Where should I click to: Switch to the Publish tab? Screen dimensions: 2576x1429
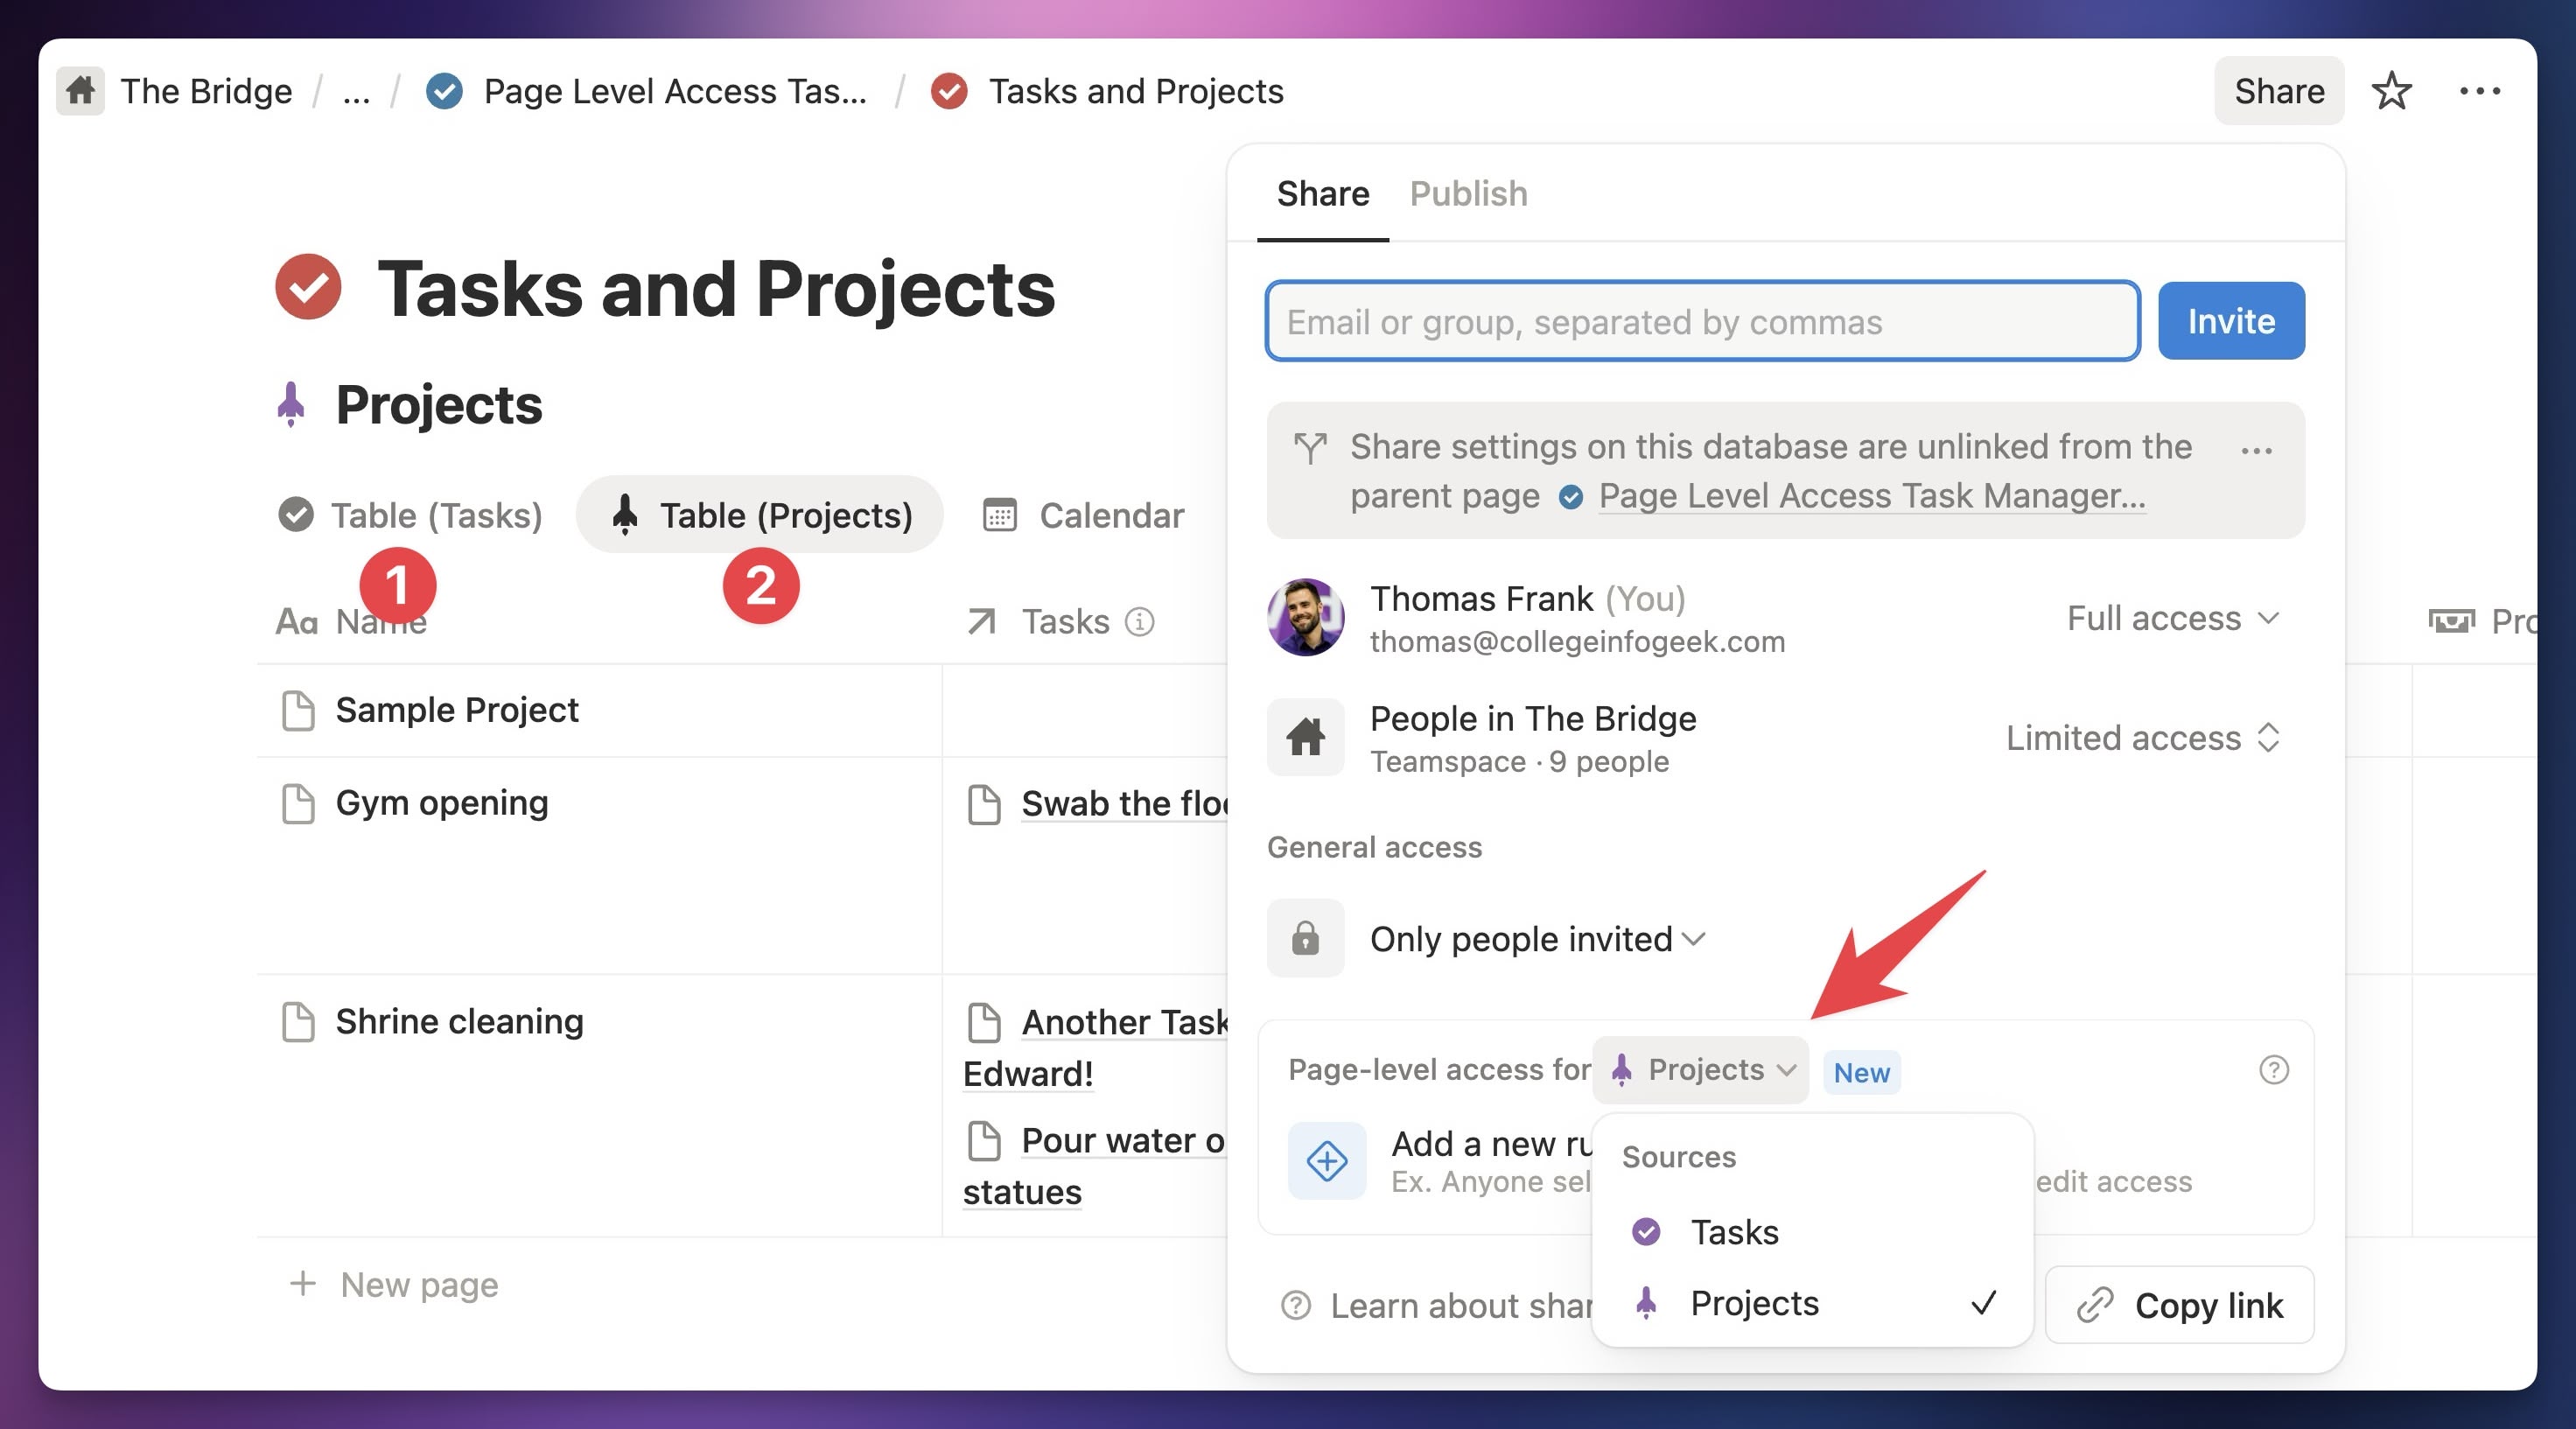point(1468,193)
